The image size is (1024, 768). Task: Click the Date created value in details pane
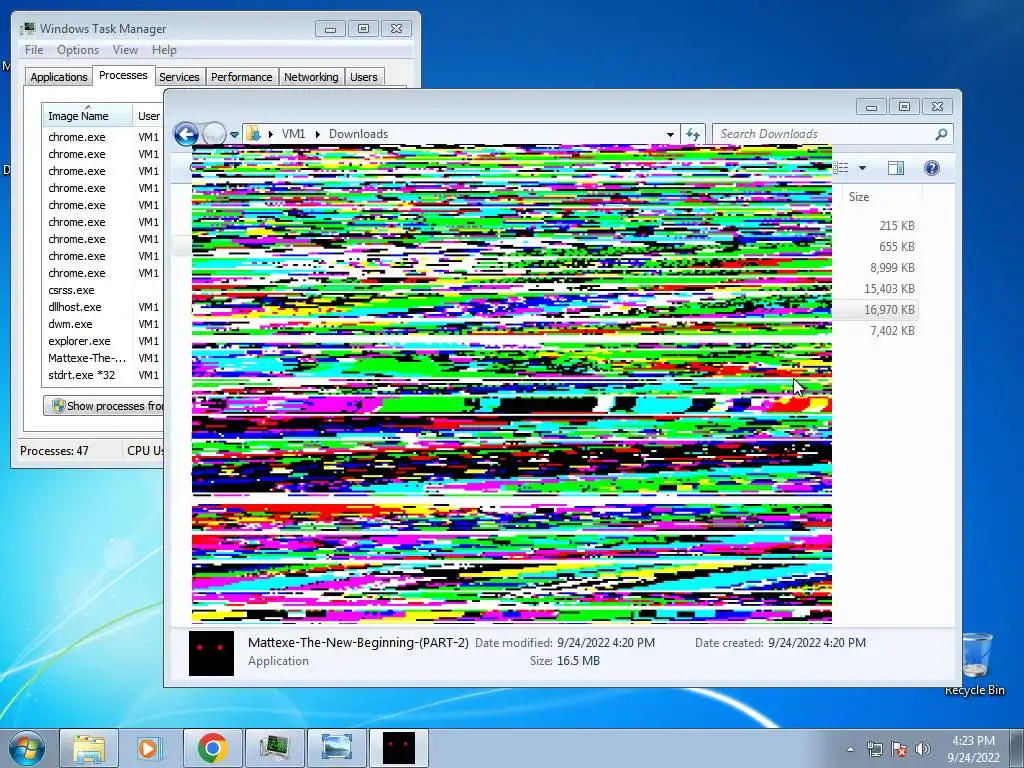pos(817,643)
